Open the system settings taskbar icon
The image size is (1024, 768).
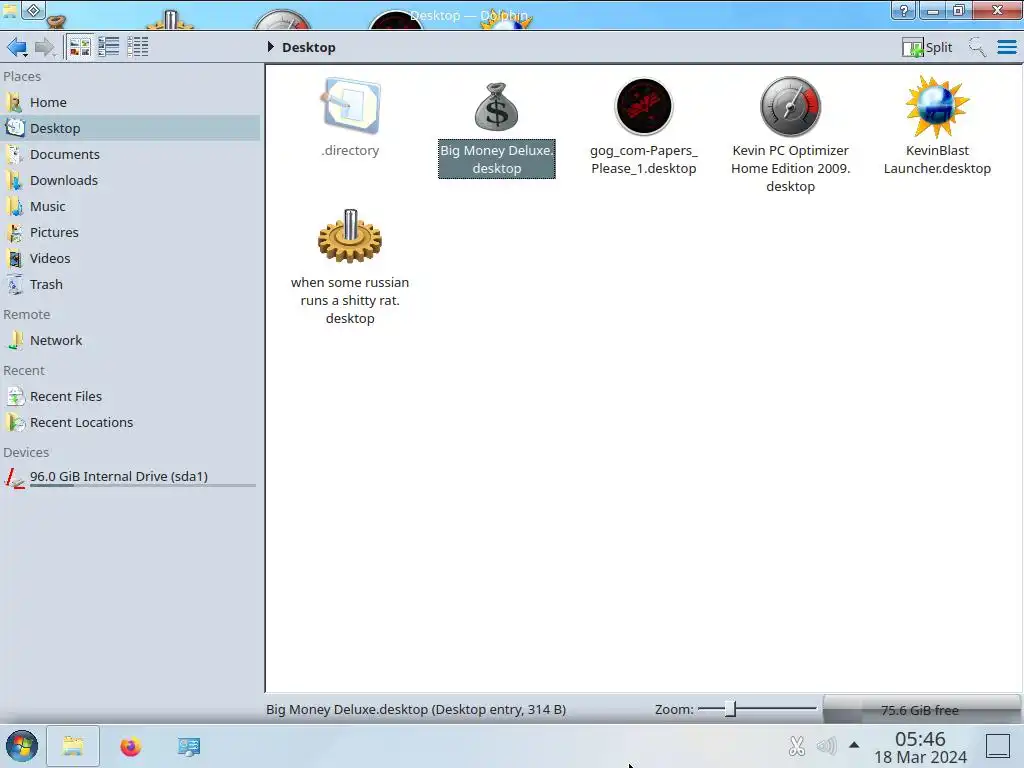pyautogui.click(x=189, y=746)
